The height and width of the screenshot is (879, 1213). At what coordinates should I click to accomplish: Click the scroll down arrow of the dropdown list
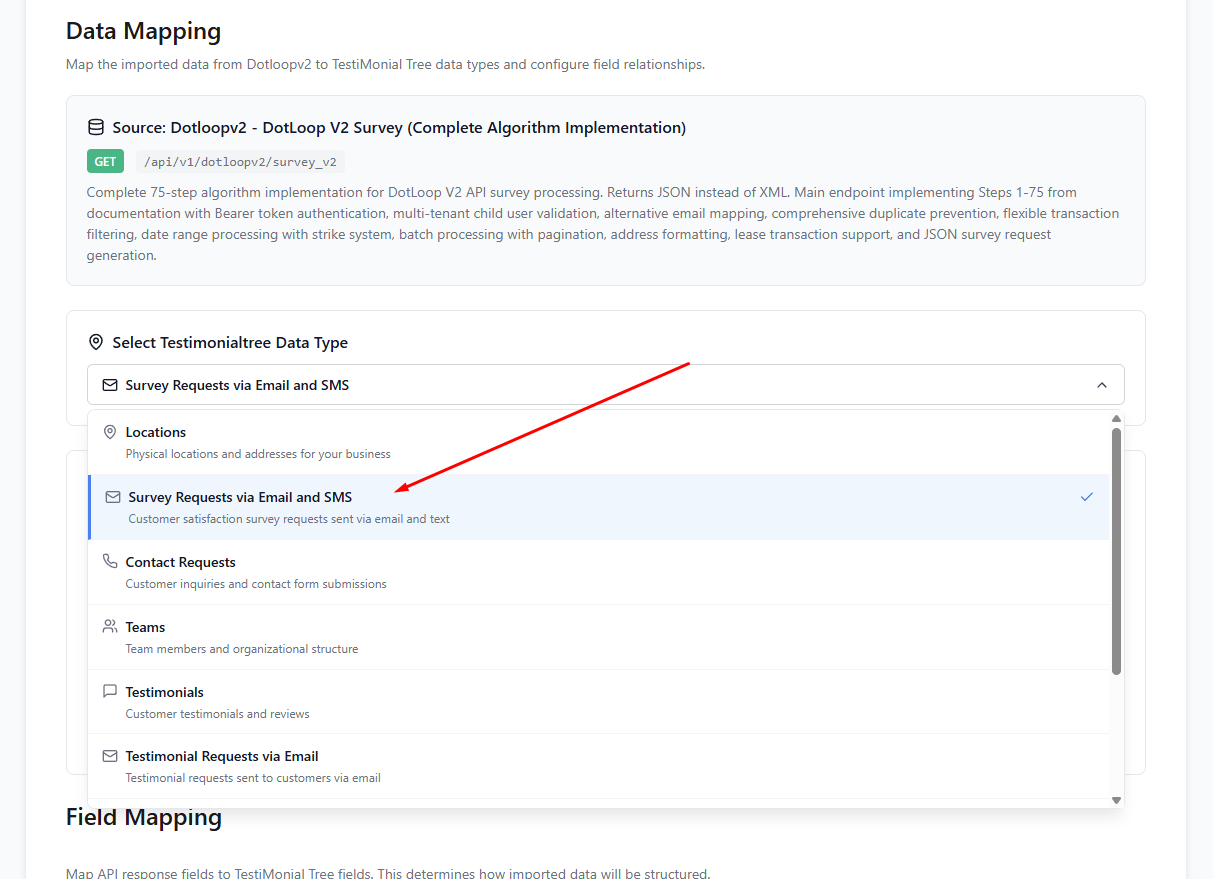[1116, 800]
